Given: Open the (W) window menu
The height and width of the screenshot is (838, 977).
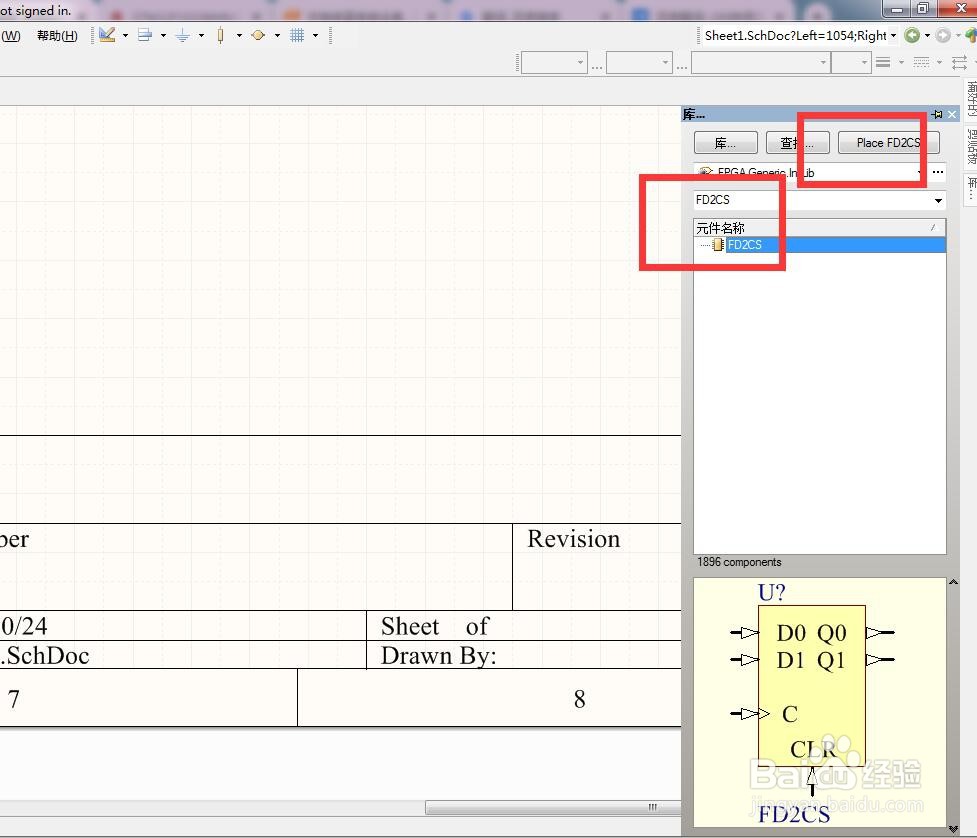Looking at the screenshot, I should coord(11,36).
